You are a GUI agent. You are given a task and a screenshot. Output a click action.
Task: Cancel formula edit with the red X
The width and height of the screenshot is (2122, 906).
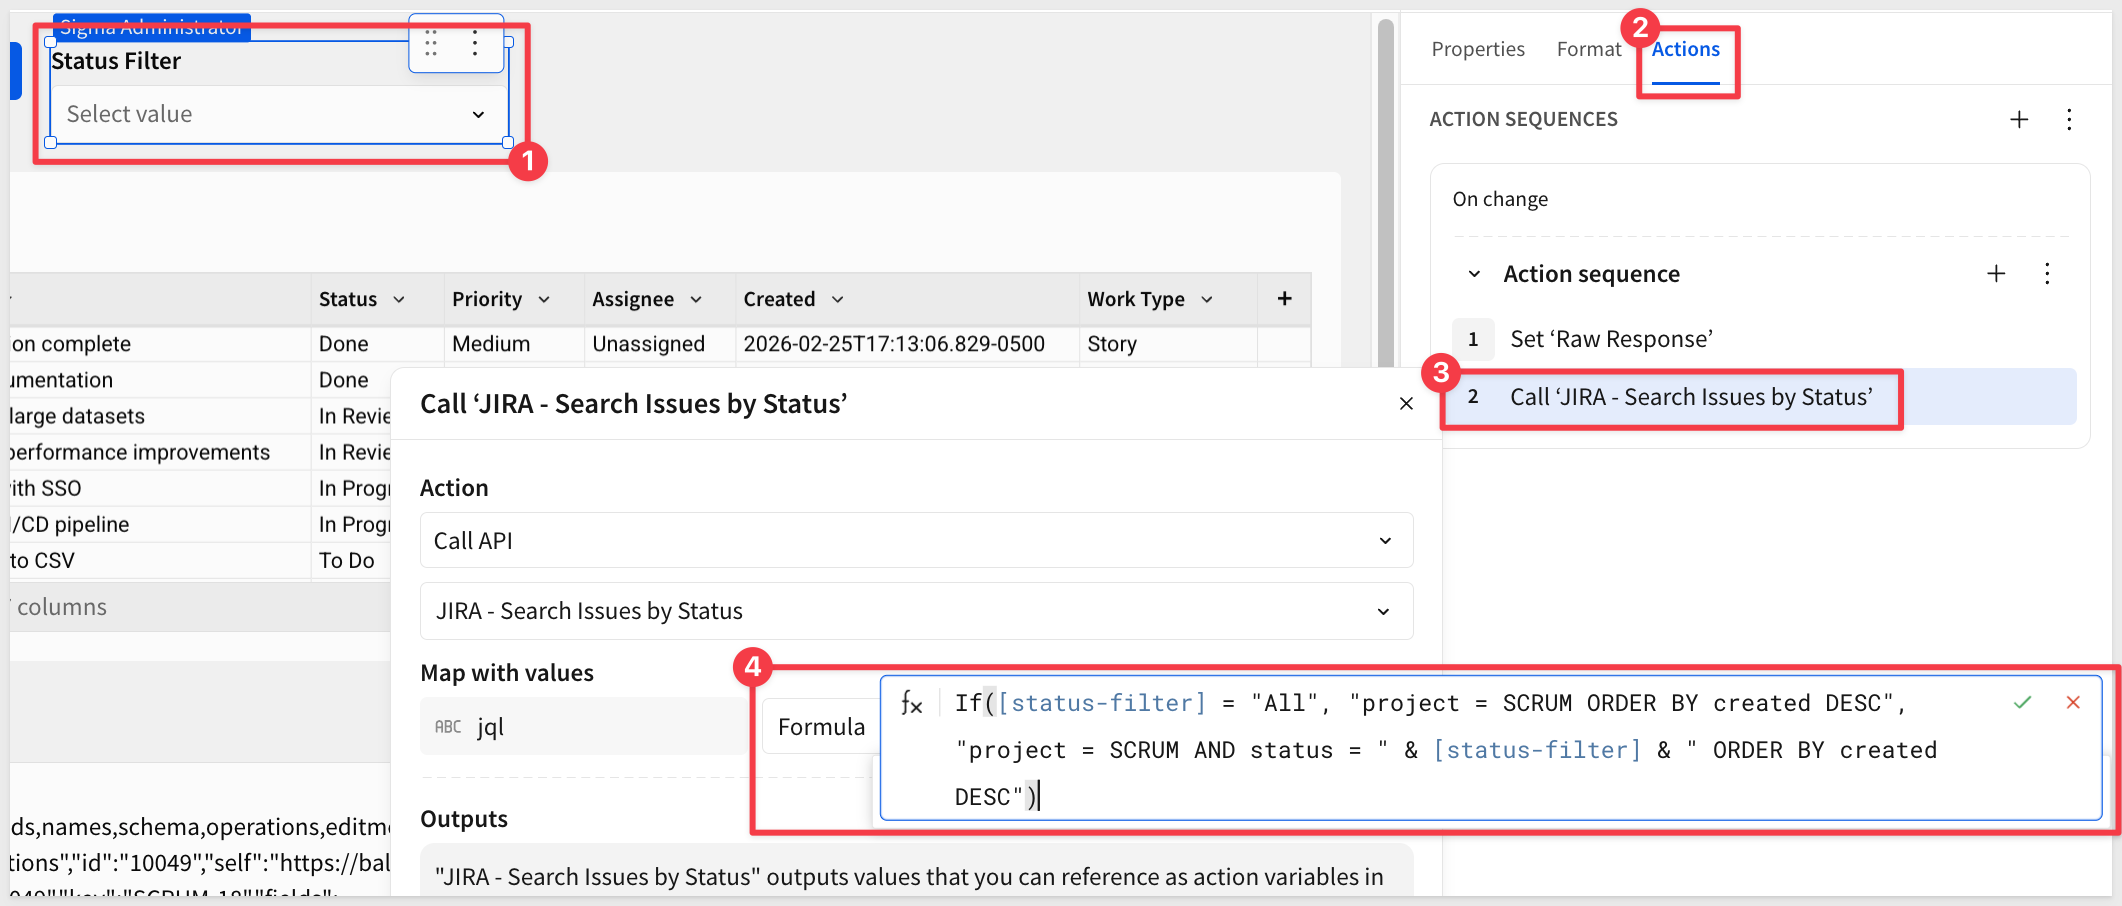tap(2073, 703)
